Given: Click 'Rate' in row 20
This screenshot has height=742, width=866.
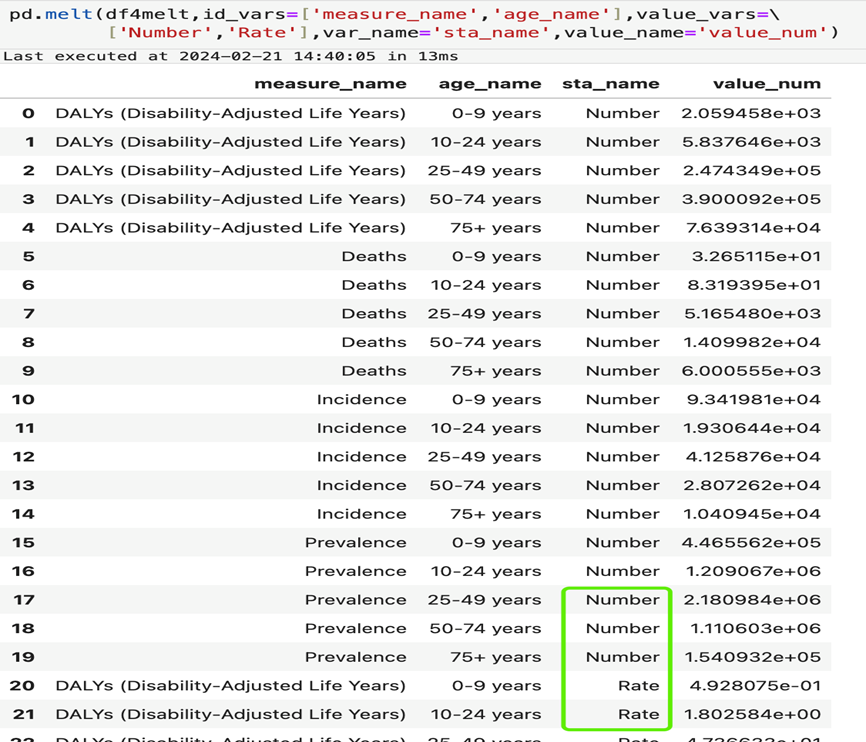Looking at the screenshot, I should pyautogui.click(x=639, y=686).
